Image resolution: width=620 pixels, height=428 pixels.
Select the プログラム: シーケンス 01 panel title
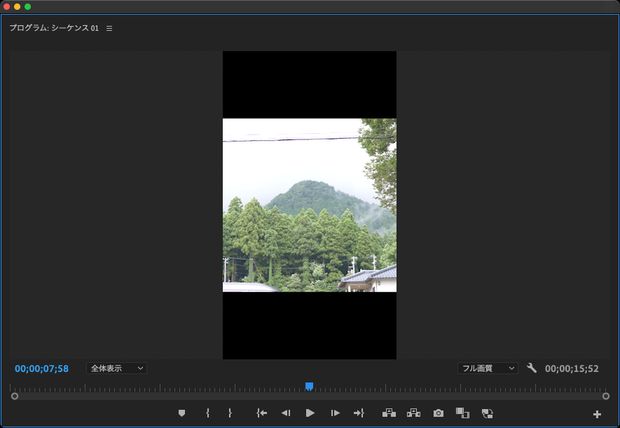tap(54, 28)
